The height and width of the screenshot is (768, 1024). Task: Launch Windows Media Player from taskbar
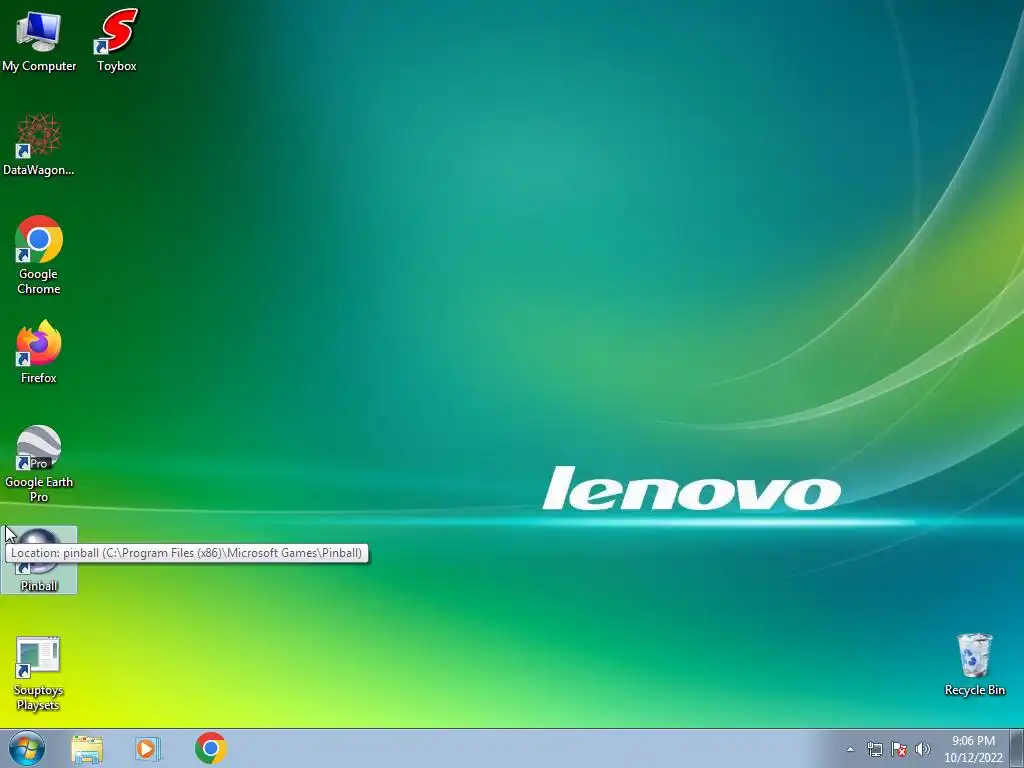click(148, 749)
